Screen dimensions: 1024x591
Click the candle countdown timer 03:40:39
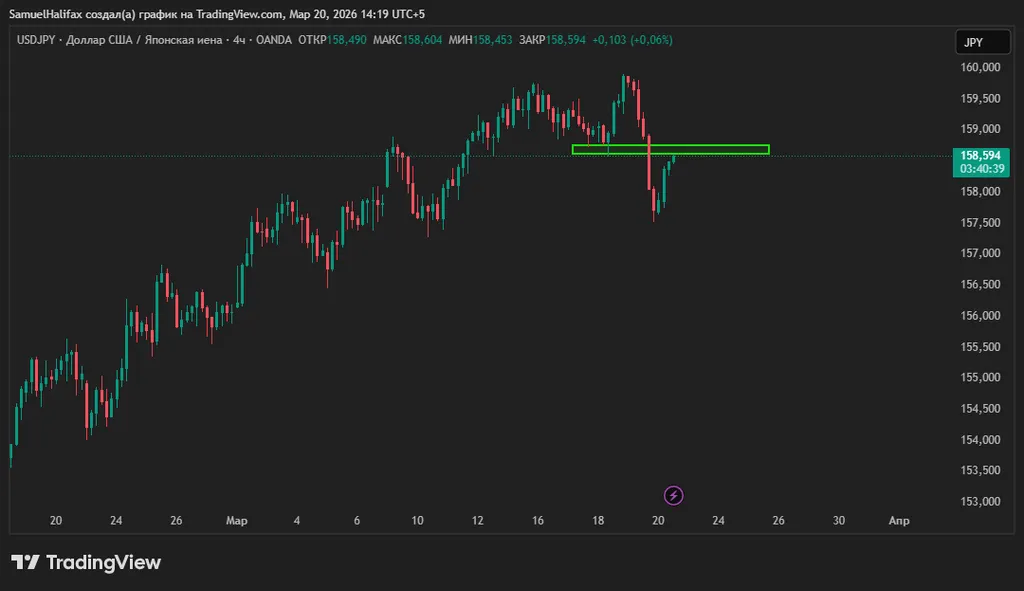980,169
